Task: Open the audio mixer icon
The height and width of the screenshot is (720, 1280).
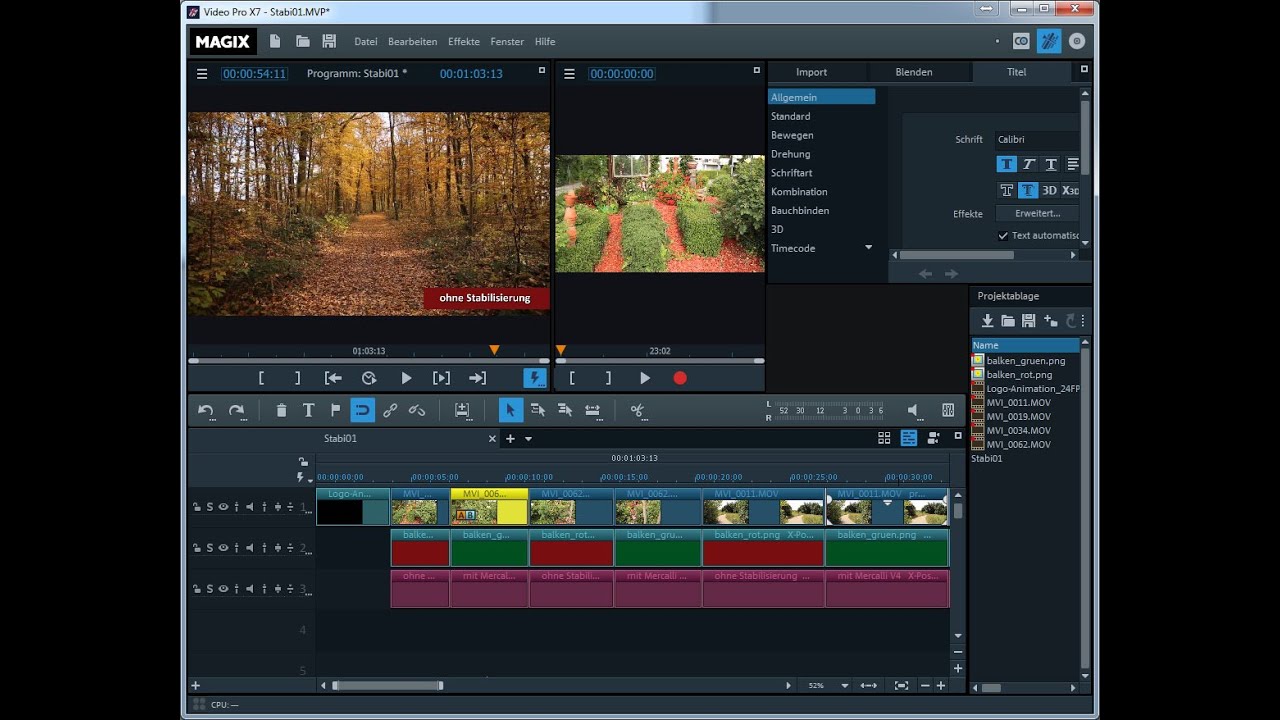Action: pos(948,410)
